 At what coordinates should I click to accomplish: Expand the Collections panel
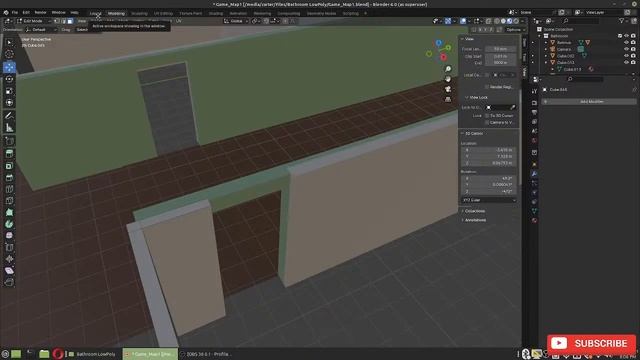473,211
